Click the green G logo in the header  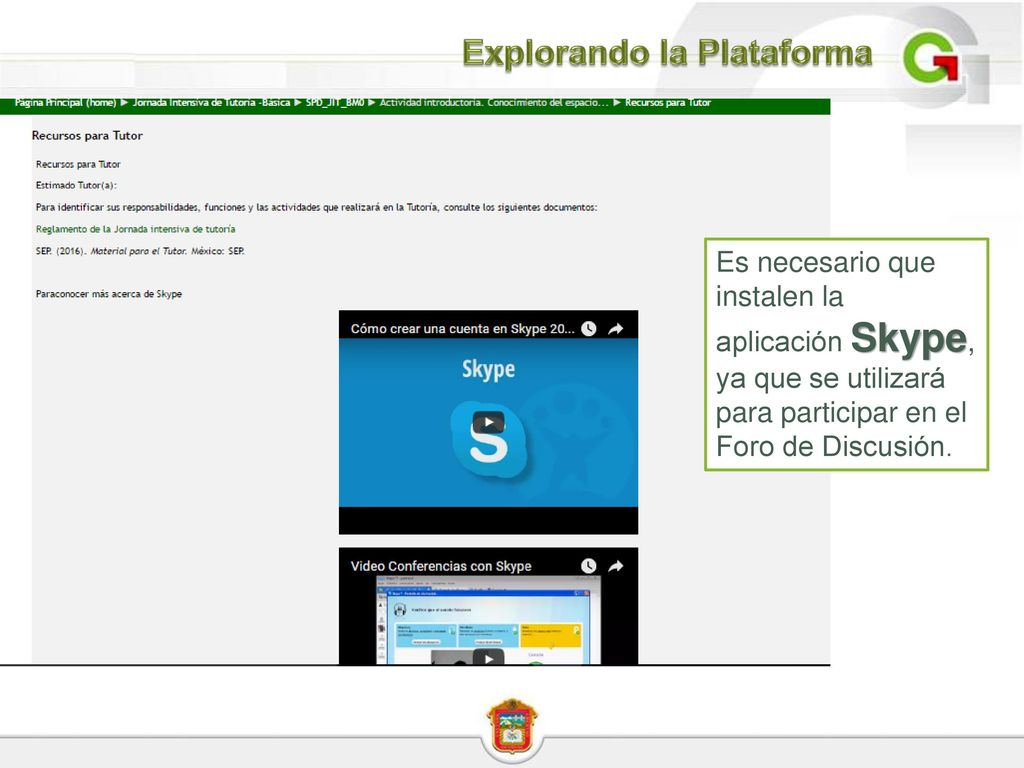click(931, 57)
